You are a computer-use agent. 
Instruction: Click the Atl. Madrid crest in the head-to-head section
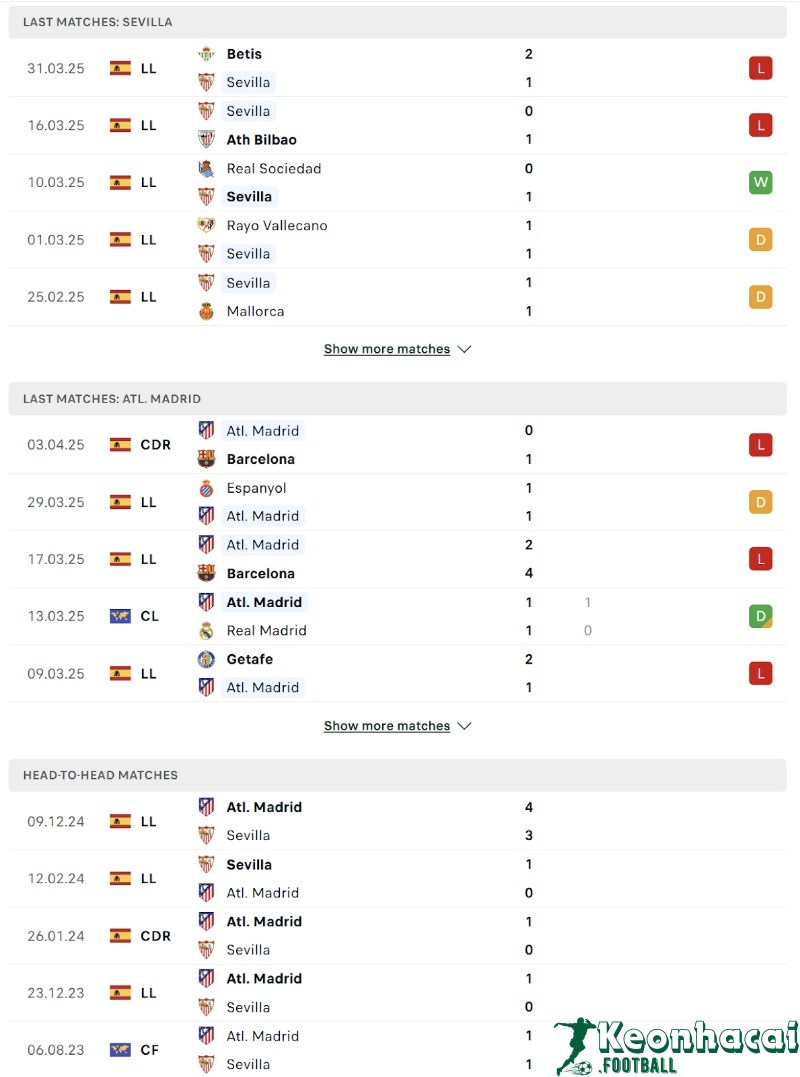tap(207, 807)
